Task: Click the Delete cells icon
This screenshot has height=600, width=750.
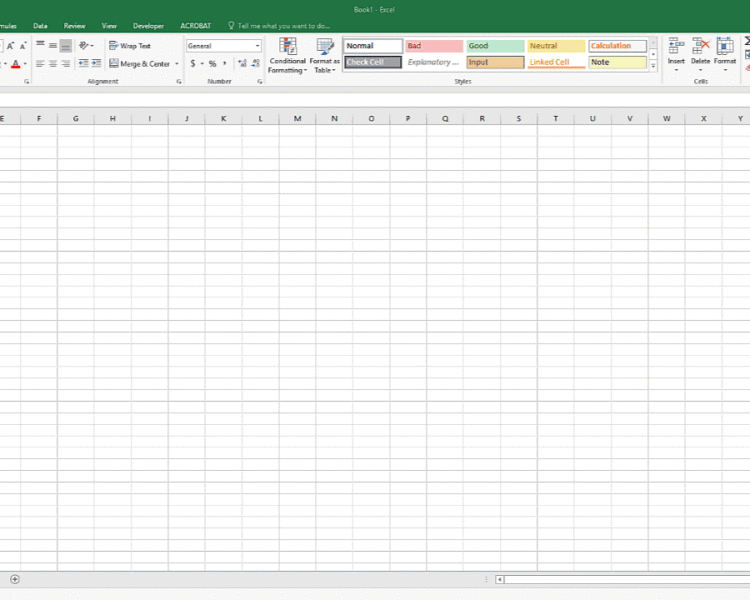Action: [700, 46]
